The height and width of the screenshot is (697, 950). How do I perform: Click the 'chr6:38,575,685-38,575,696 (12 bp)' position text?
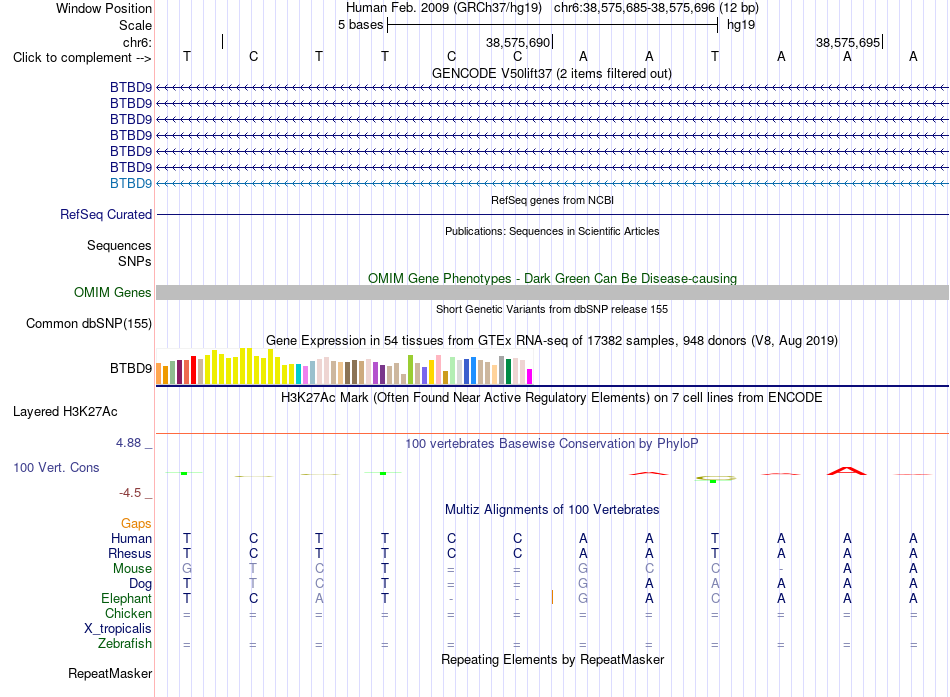tap(656, 8)
